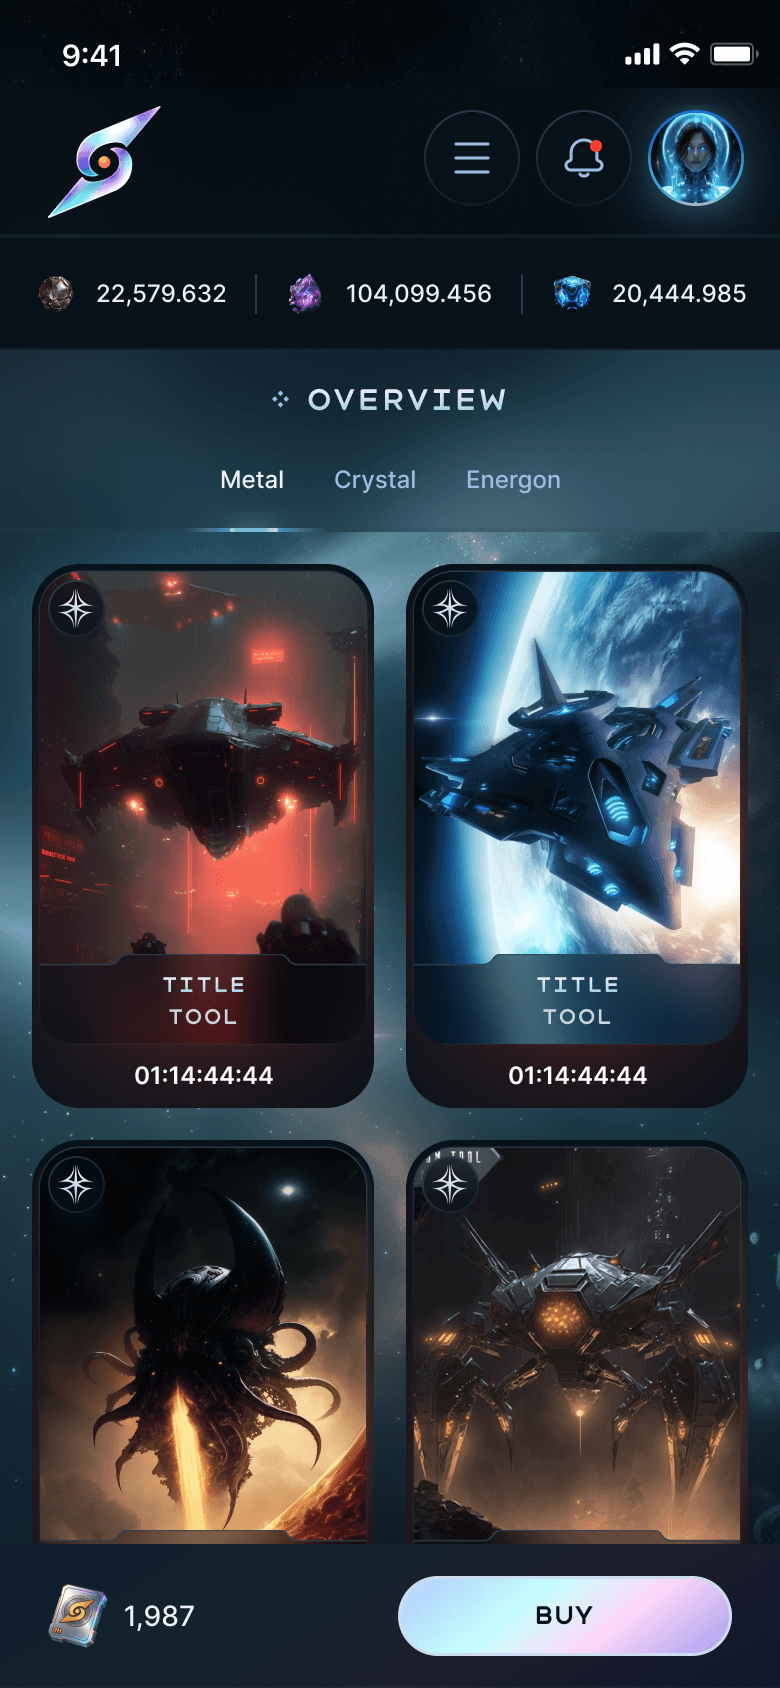Tap the card token icon beside 1,987

pos(78,1615)
